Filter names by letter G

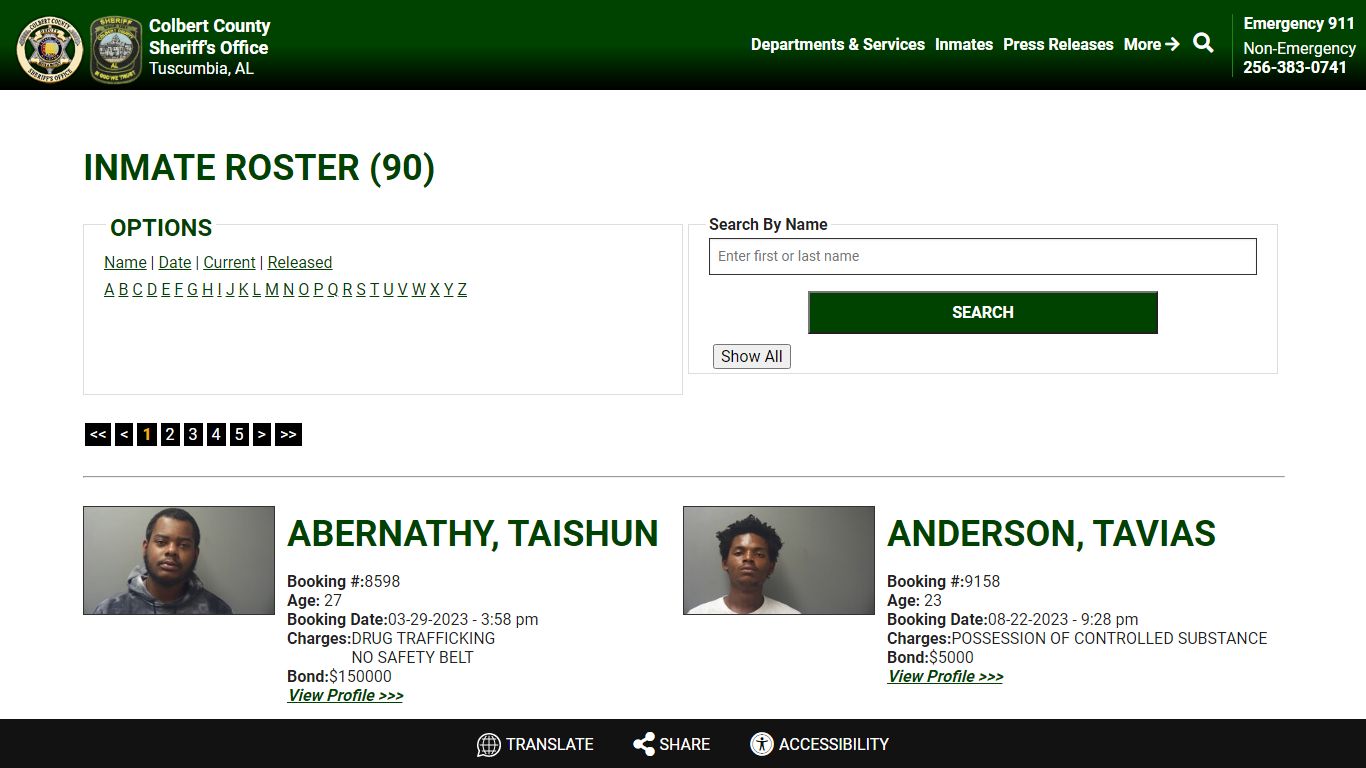[x=192, y=289]
